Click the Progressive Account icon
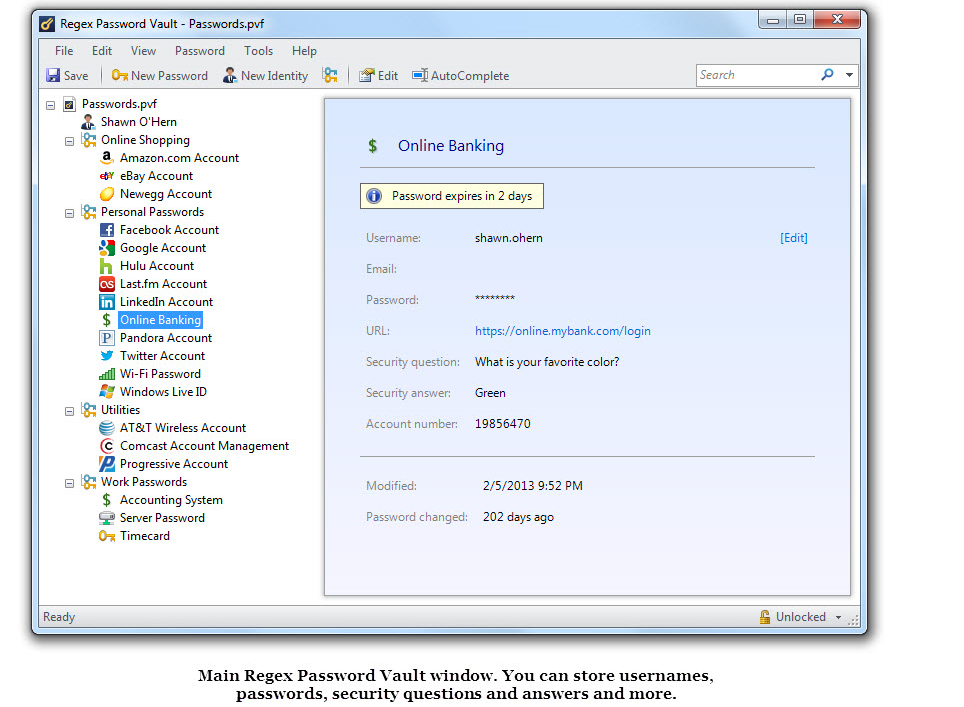Screen dimensions: 964x707 pos(106,464)
